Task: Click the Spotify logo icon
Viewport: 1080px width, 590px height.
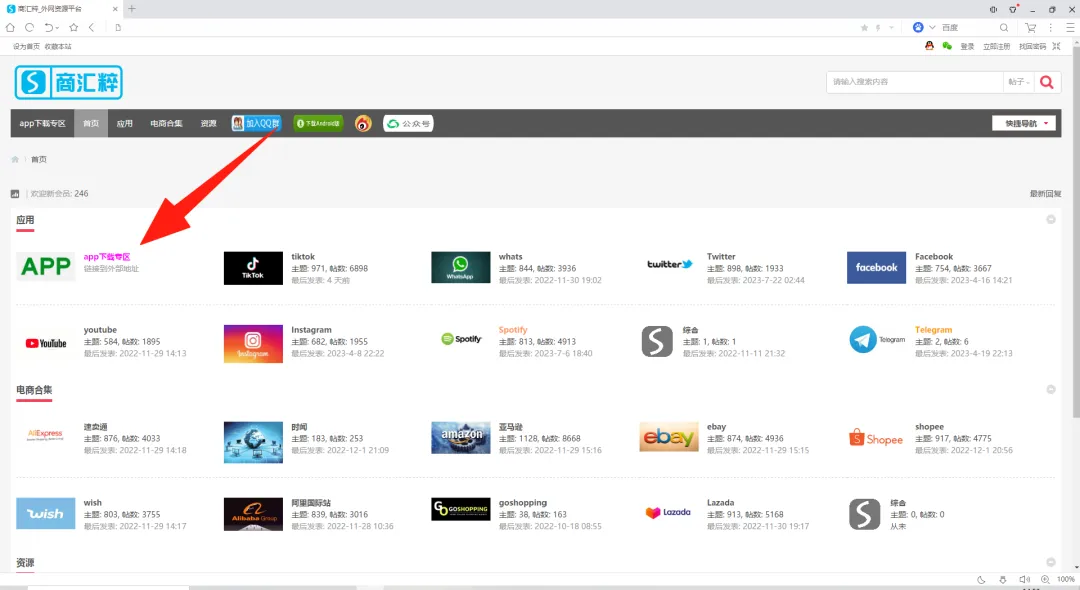Action: [x=461, y=339]
